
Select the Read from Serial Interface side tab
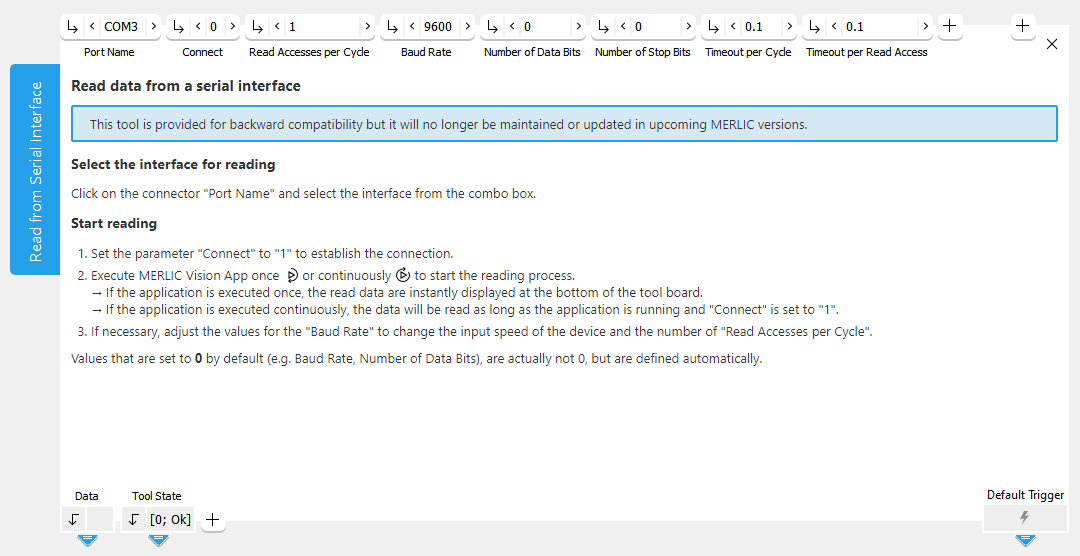coord(35,170)
